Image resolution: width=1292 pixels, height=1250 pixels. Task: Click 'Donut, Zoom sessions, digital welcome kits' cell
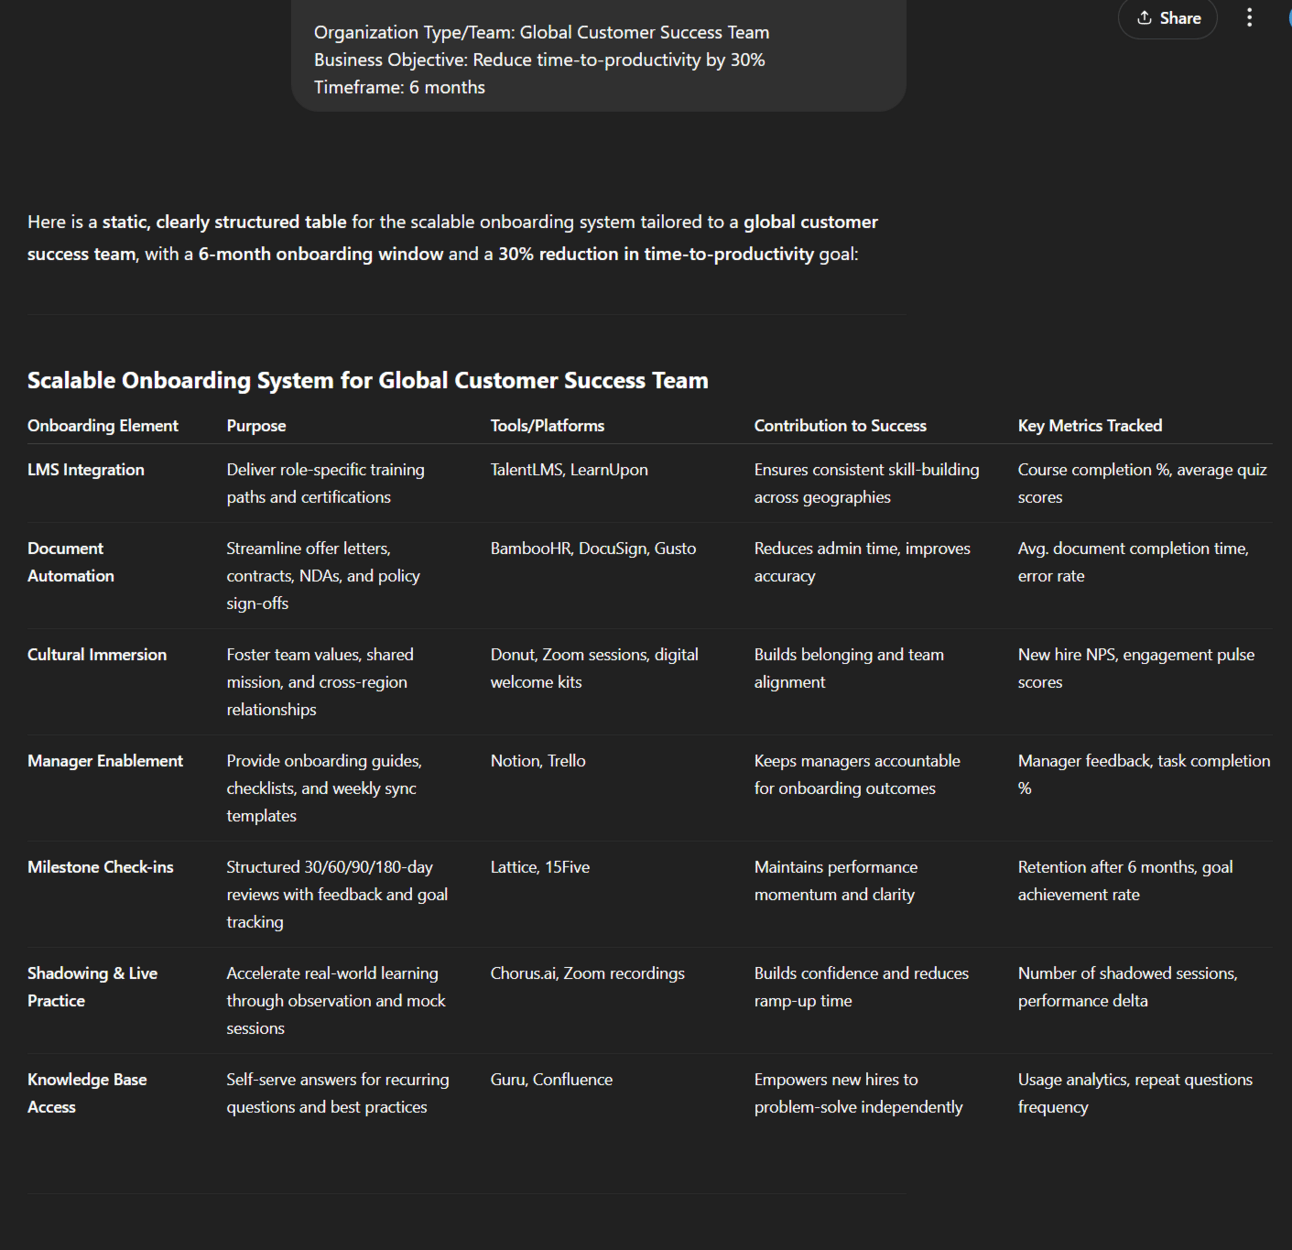coord(594,668)
